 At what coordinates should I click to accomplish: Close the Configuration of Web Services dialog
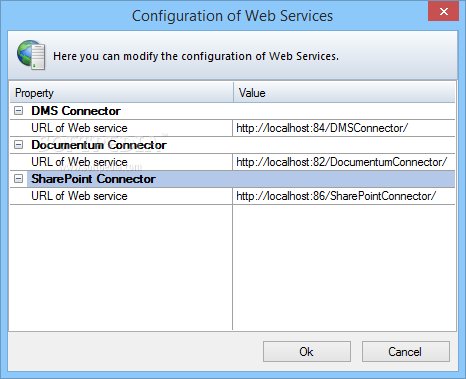point(443,12)
